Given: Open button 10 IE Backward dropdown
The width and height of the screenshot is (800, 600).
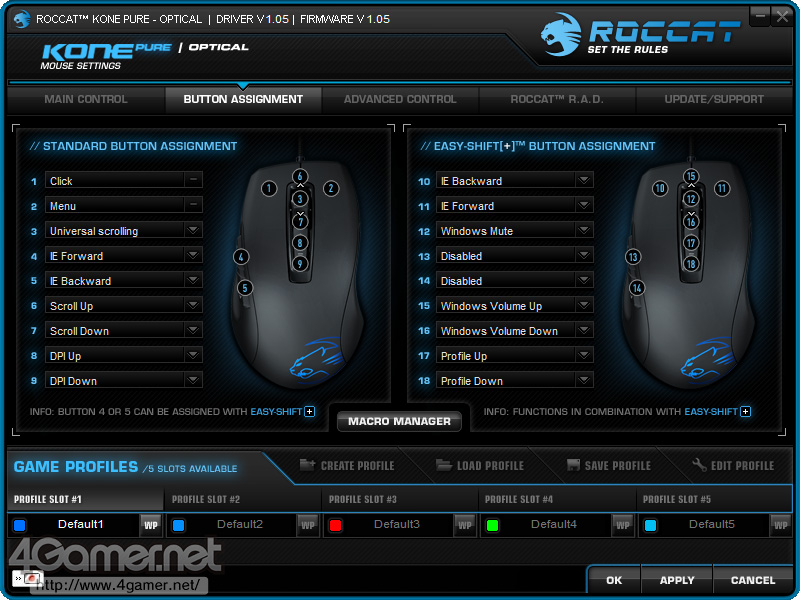Looking at the screenshot, I should point(584,180).
